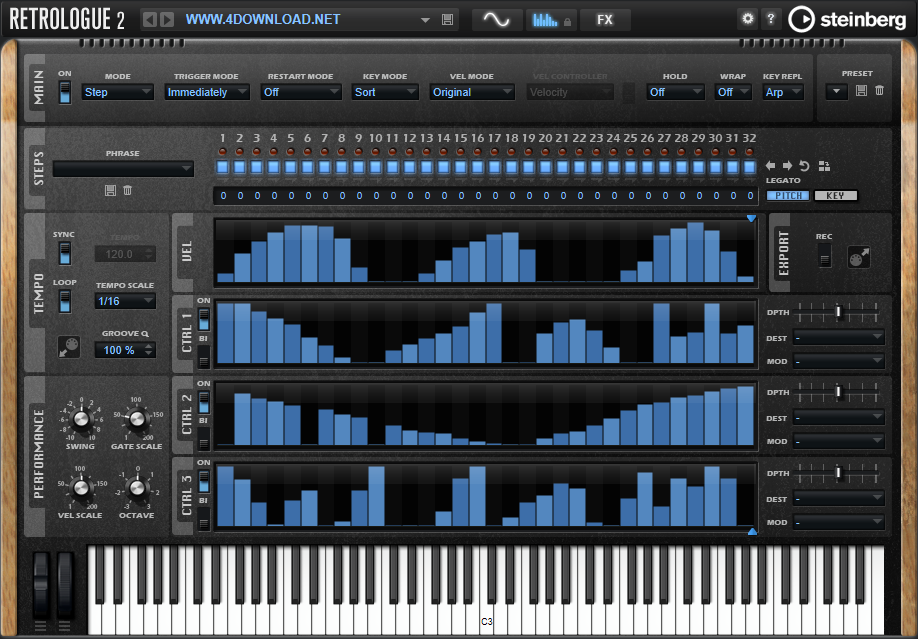Open the KEY REPL dropdown showing Arp

tap(783, 92)
